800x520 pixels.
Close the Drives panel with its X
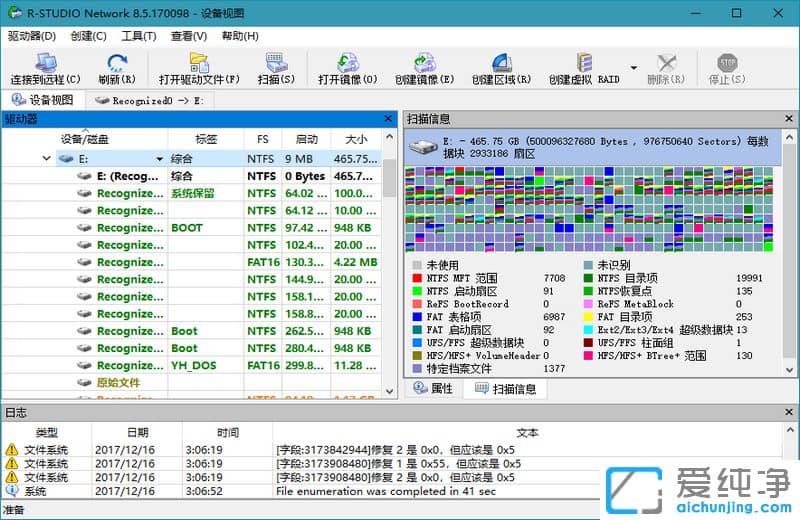tap(389, 119)
